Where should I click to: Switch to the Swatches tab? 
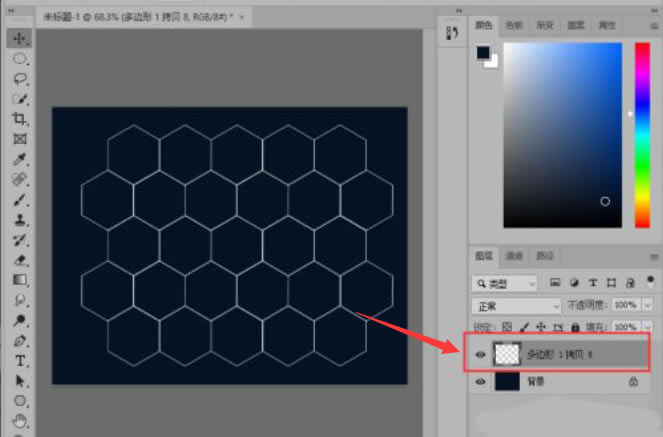click(x=514, y=25)
